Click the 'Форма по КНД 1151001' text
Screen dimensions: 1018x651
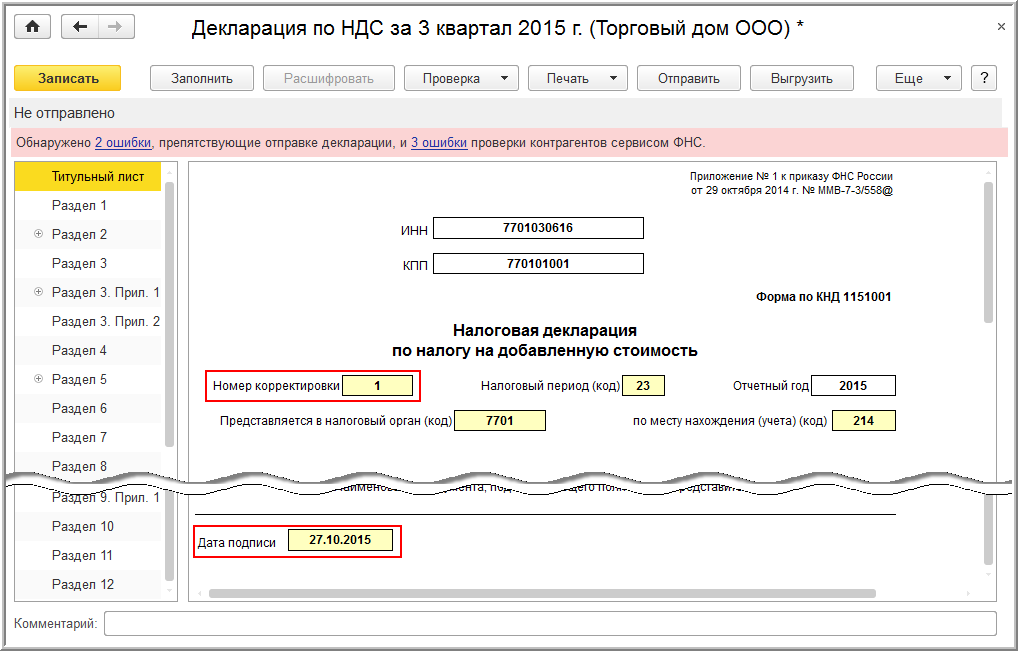tap(823, 297)
